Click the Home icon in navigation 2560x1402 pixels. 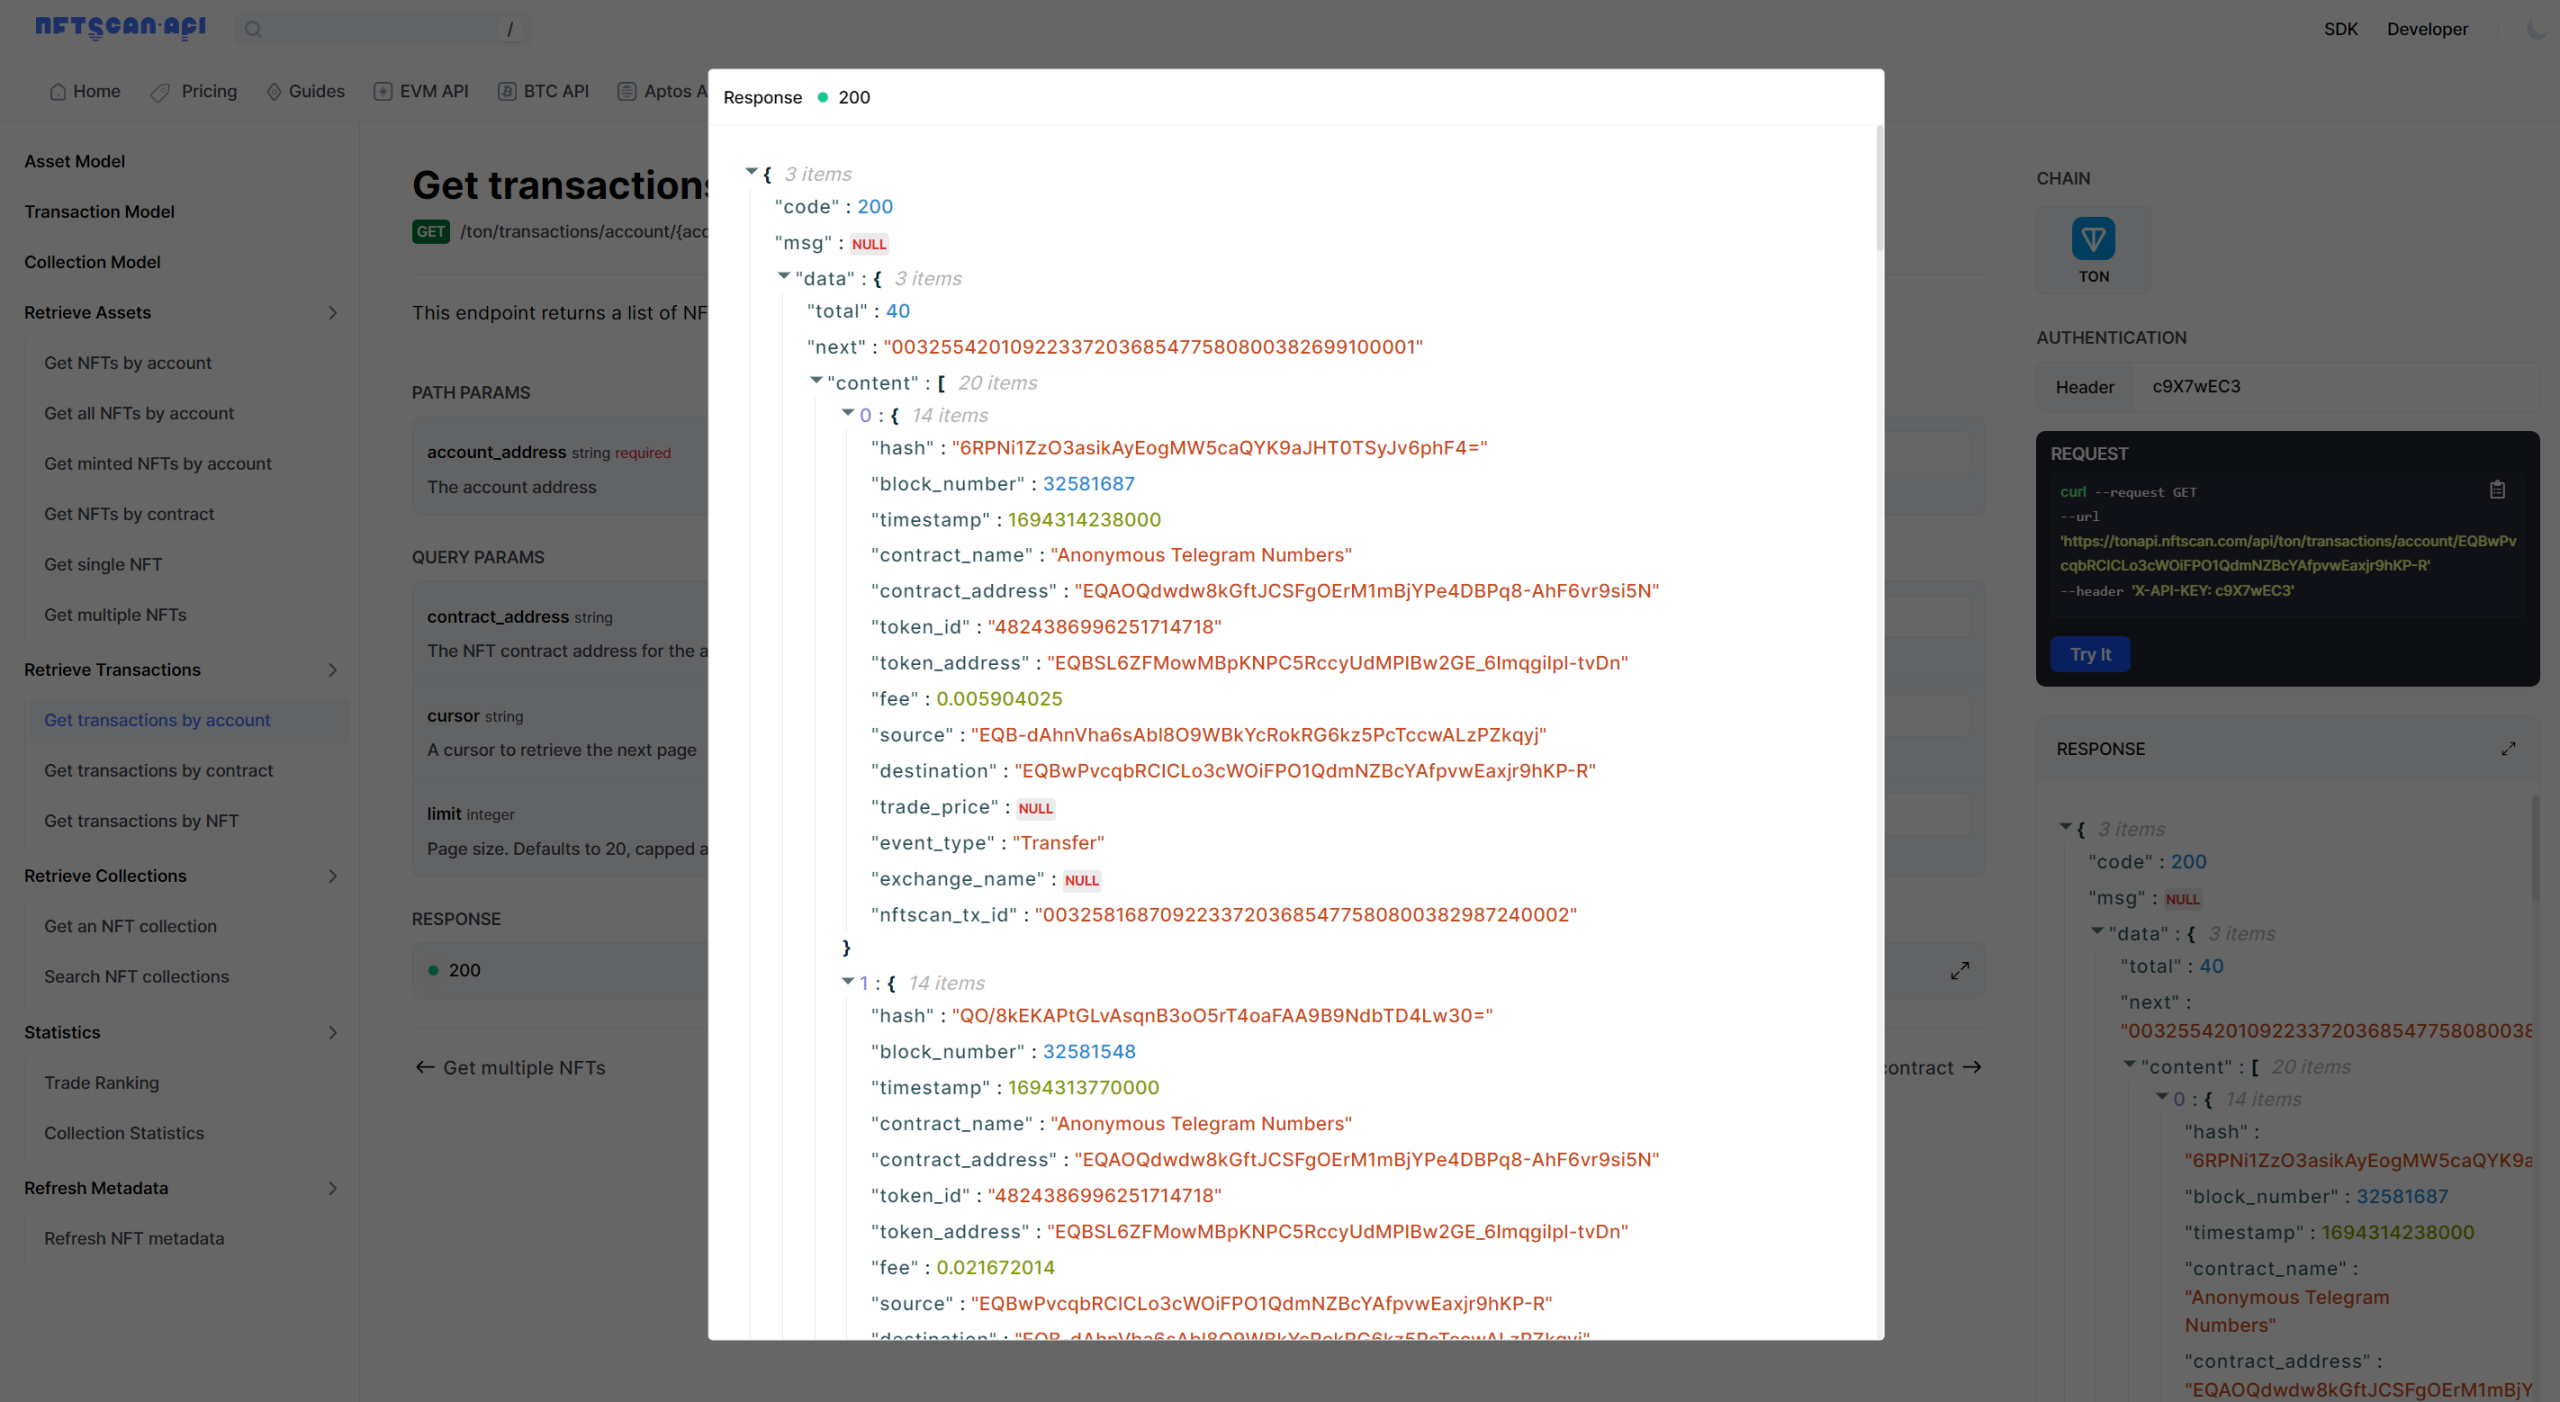pyautogui.click(x=57, y=91)
